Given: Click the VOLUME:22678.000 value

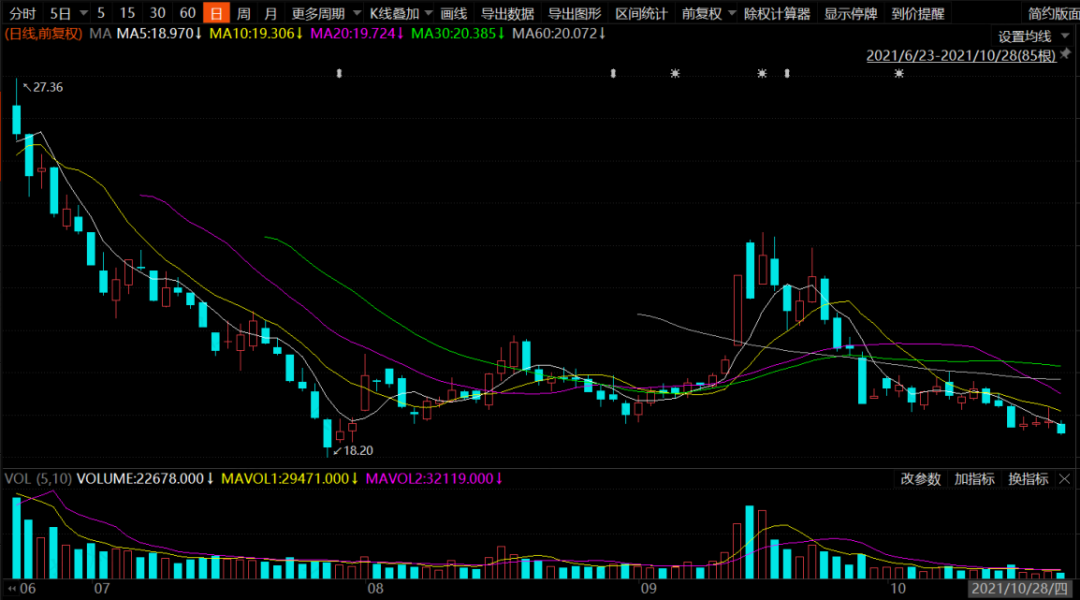Looking at the screenshot, I should tap(145, 478).
